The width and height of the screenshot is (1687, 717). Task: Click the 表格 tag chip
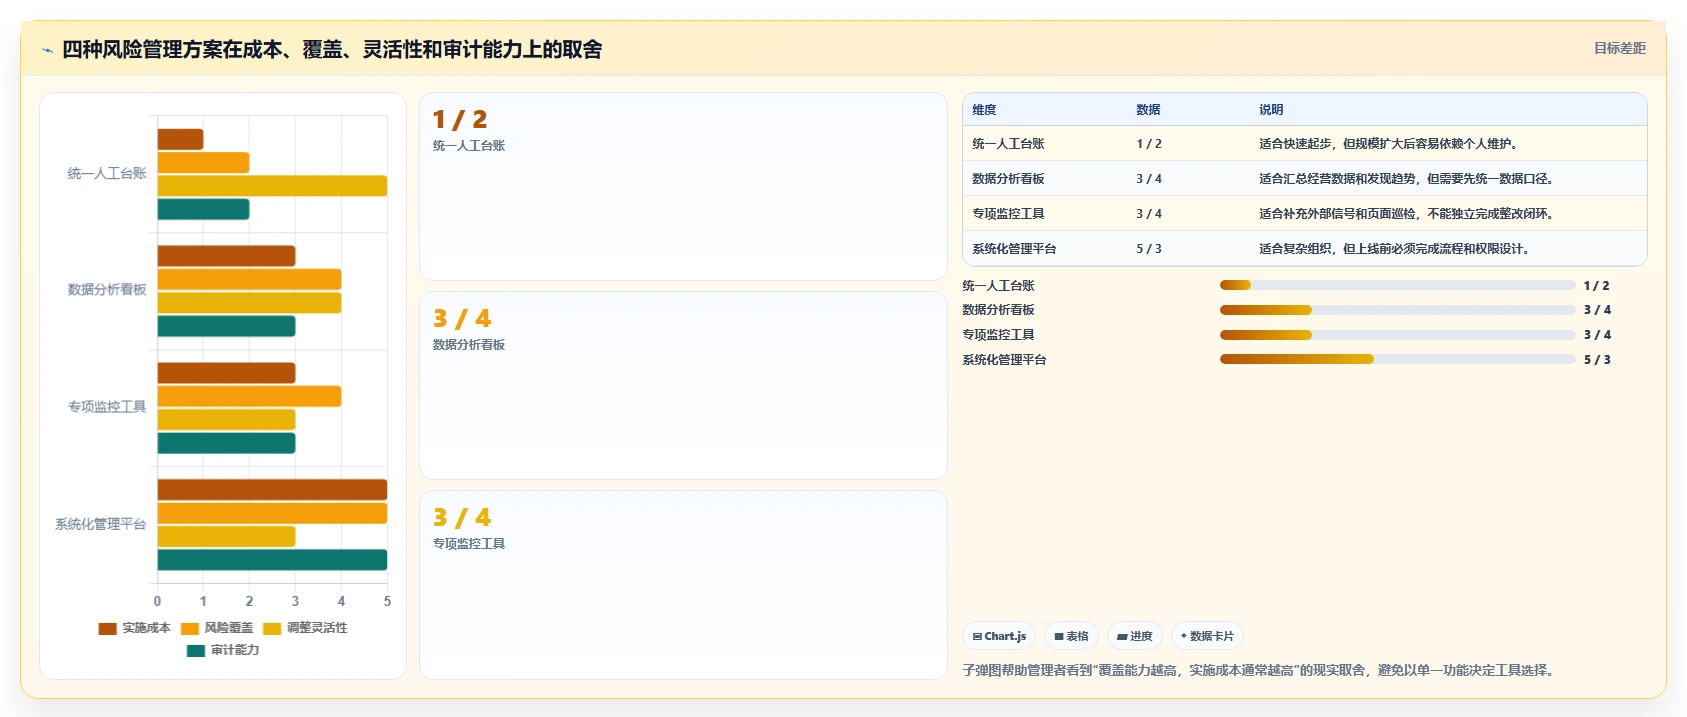coord(1071,636)
